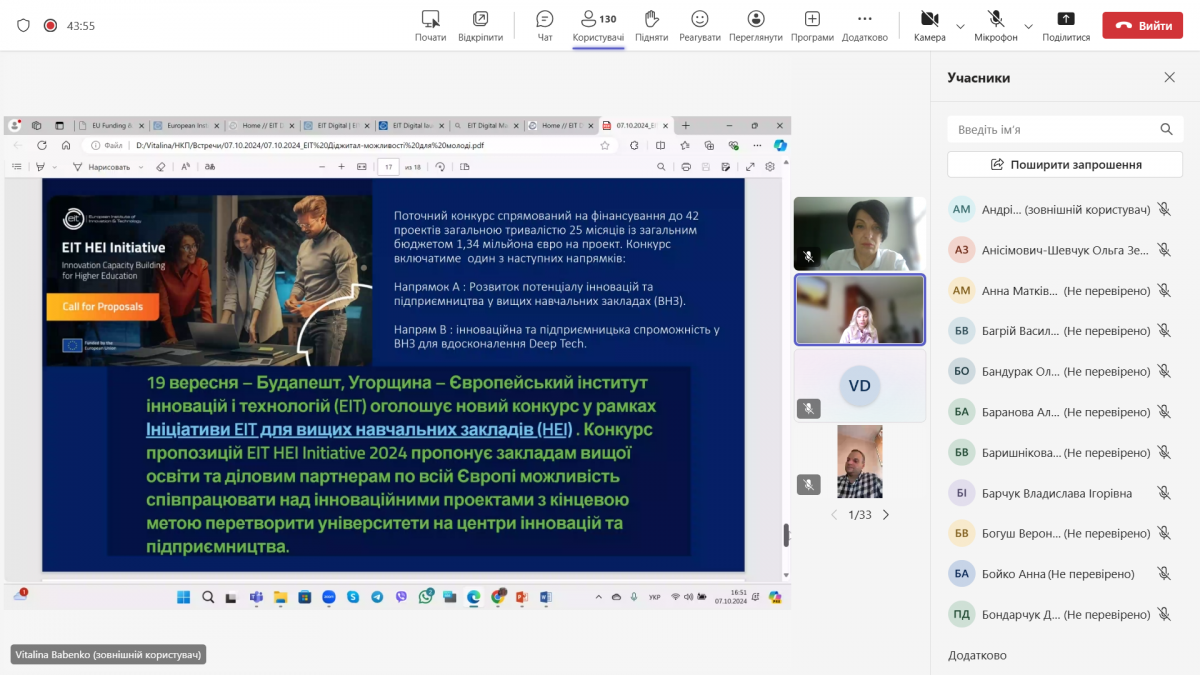This screenshot has width=1200, height=675.
Task: Pop out shared content with Відкріпити
Action: tap(481, 26)
